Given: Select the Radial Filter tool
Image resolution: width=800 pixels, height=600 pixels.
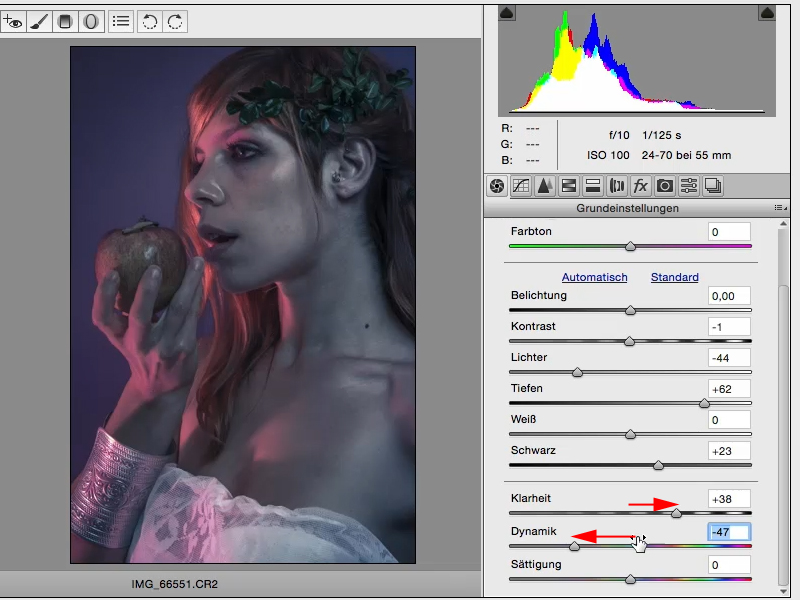Looking at the screenshot, I should (x=91, y=20).
